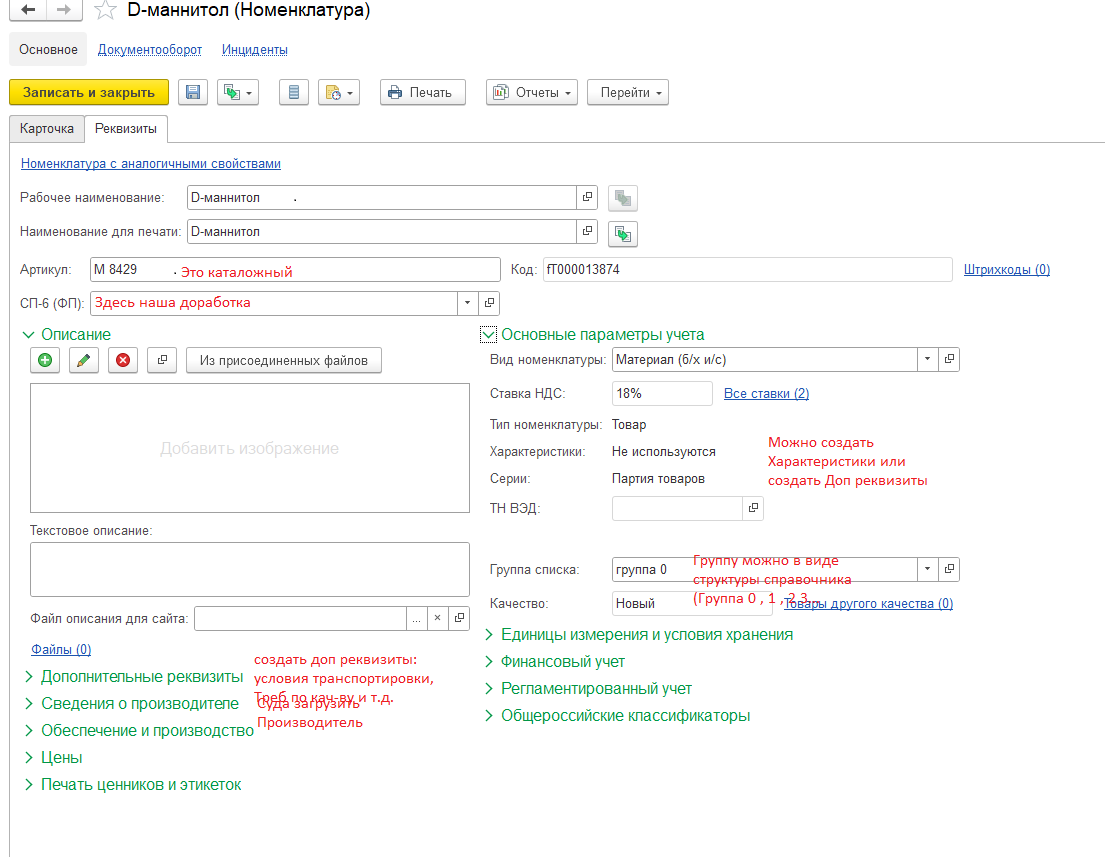Image resolution: width=1105 pixels, height=857 pixels.
Task: Switch to the Карточка tab
Action: pyautogui.click(x=47, y=129)
